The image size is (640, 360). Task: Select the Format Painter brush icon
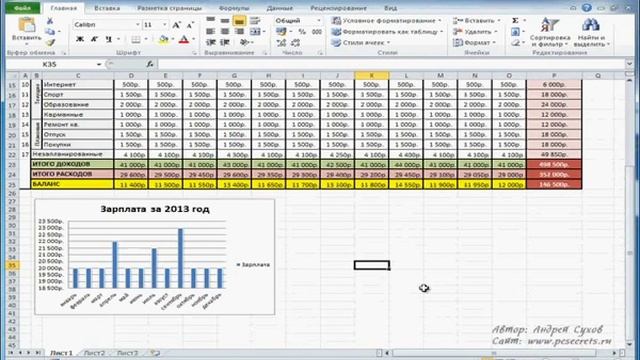tap(50, 42)
